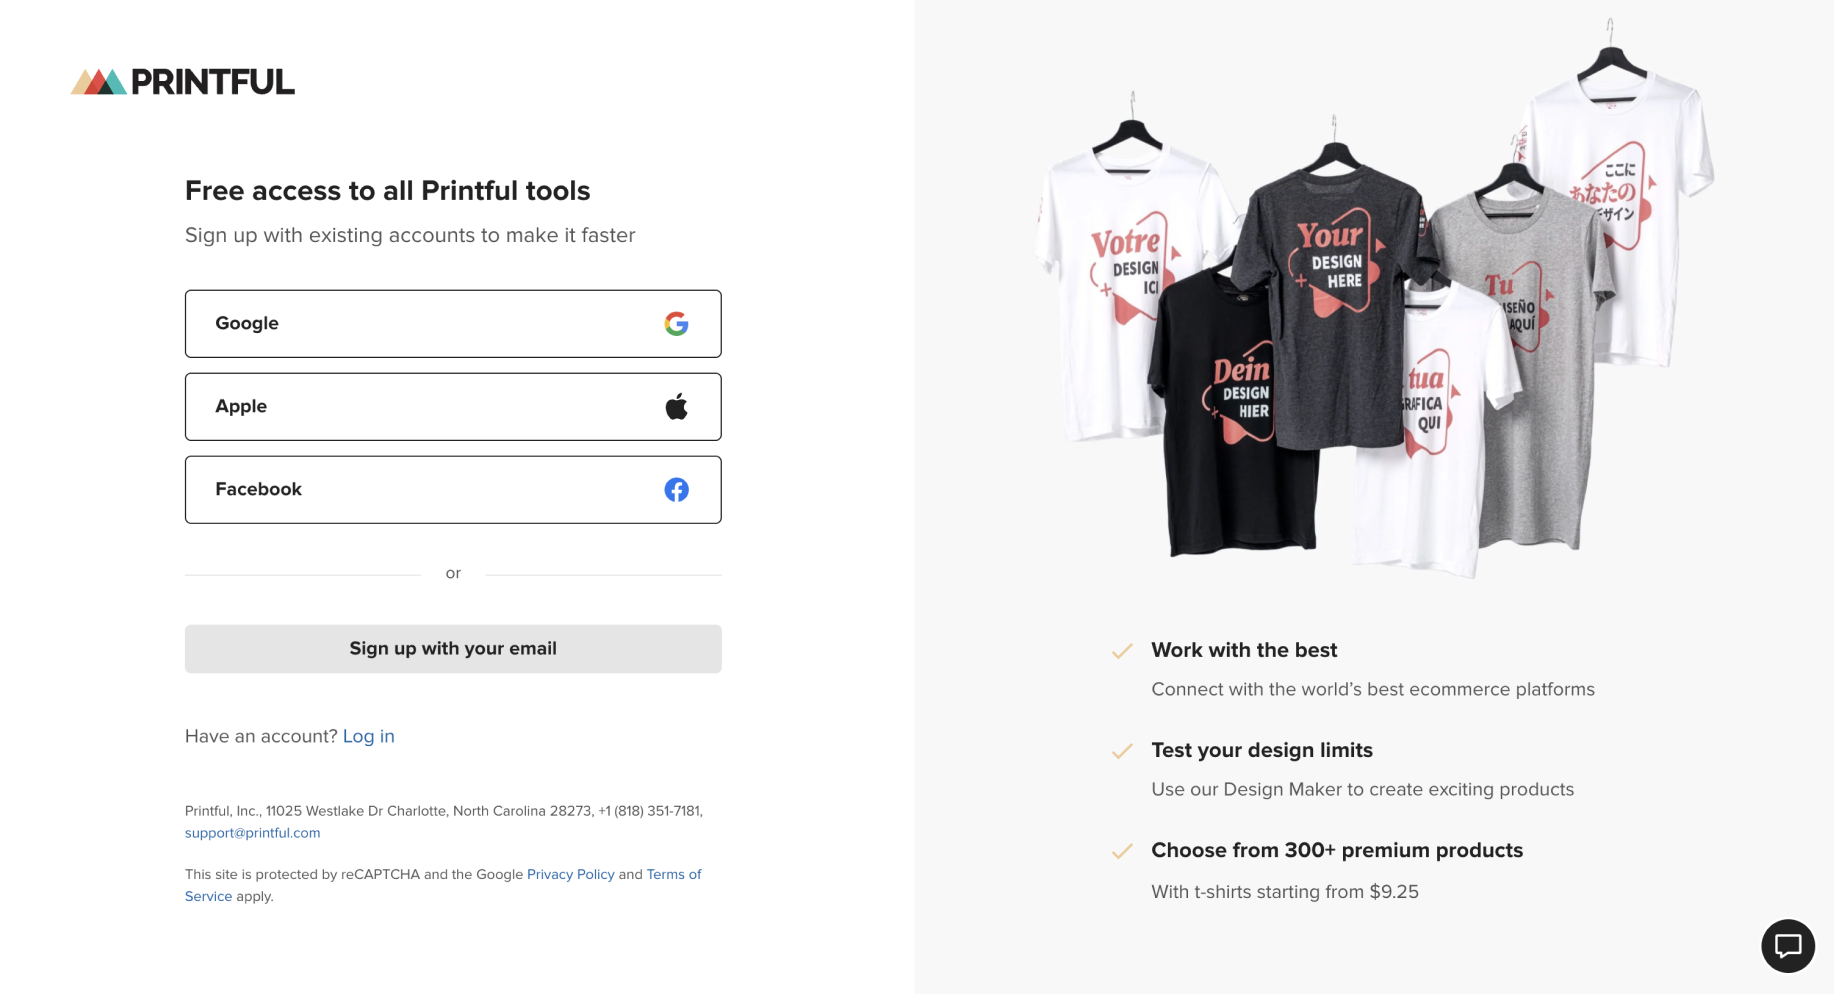
Task: Open the live chat bubble icon
Action: click(x=1787, y=945)
